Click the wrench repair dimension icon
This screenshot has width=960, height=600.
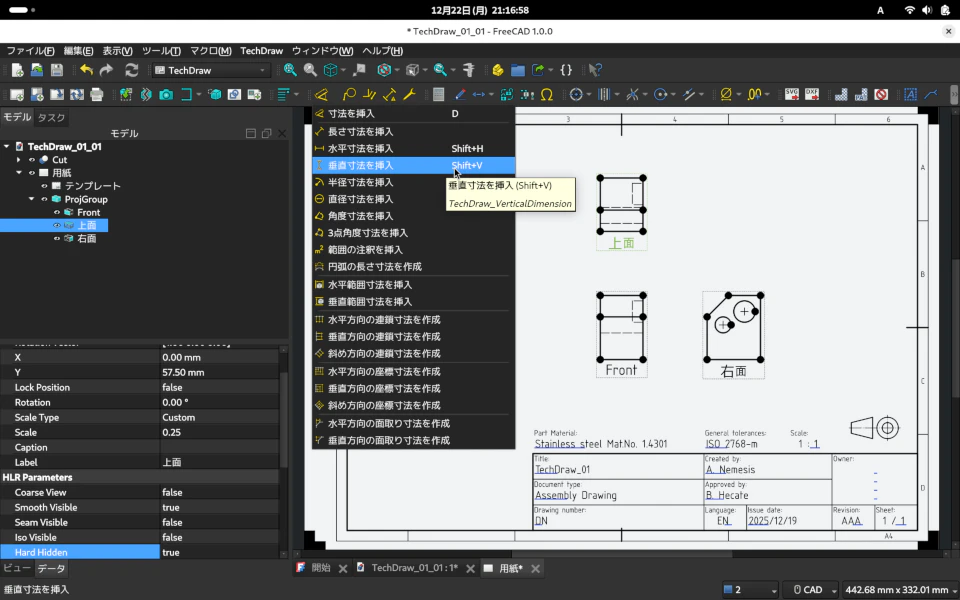point(409,94)
